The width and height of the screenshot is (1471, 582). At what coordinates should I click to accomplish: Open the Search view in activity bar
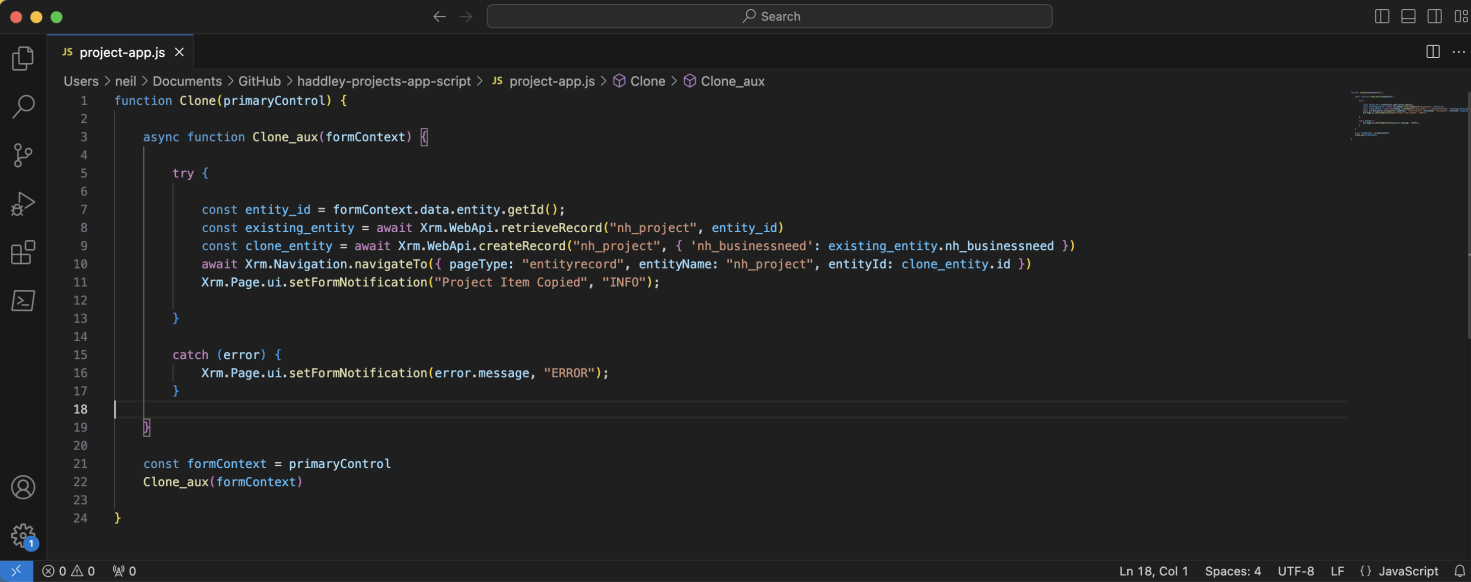pyautogui.click(x=23, y=106)
